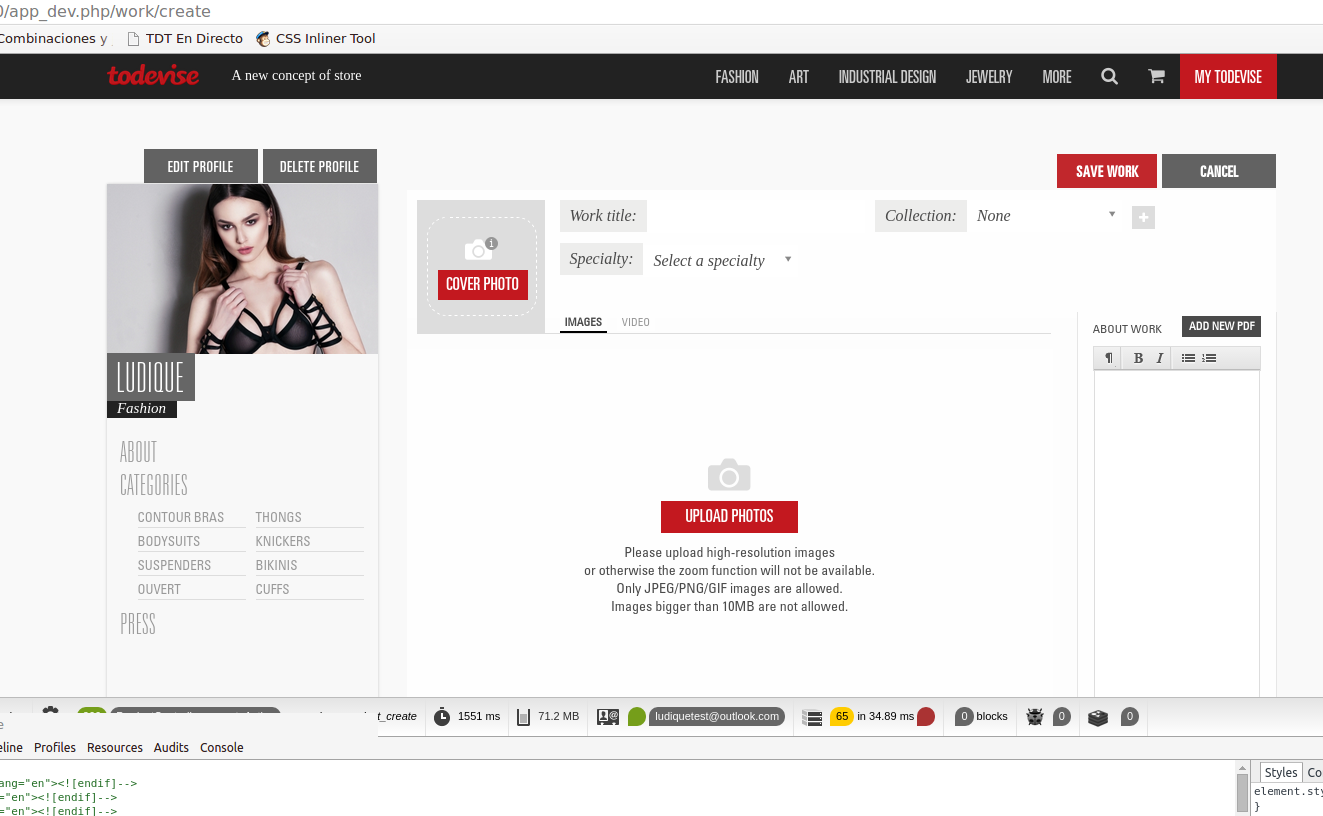Switch to the IMAGES tab
Image resolution: width=1323 pixels, height=816 pixels.
pyautogui.click(x=583, y=322)
